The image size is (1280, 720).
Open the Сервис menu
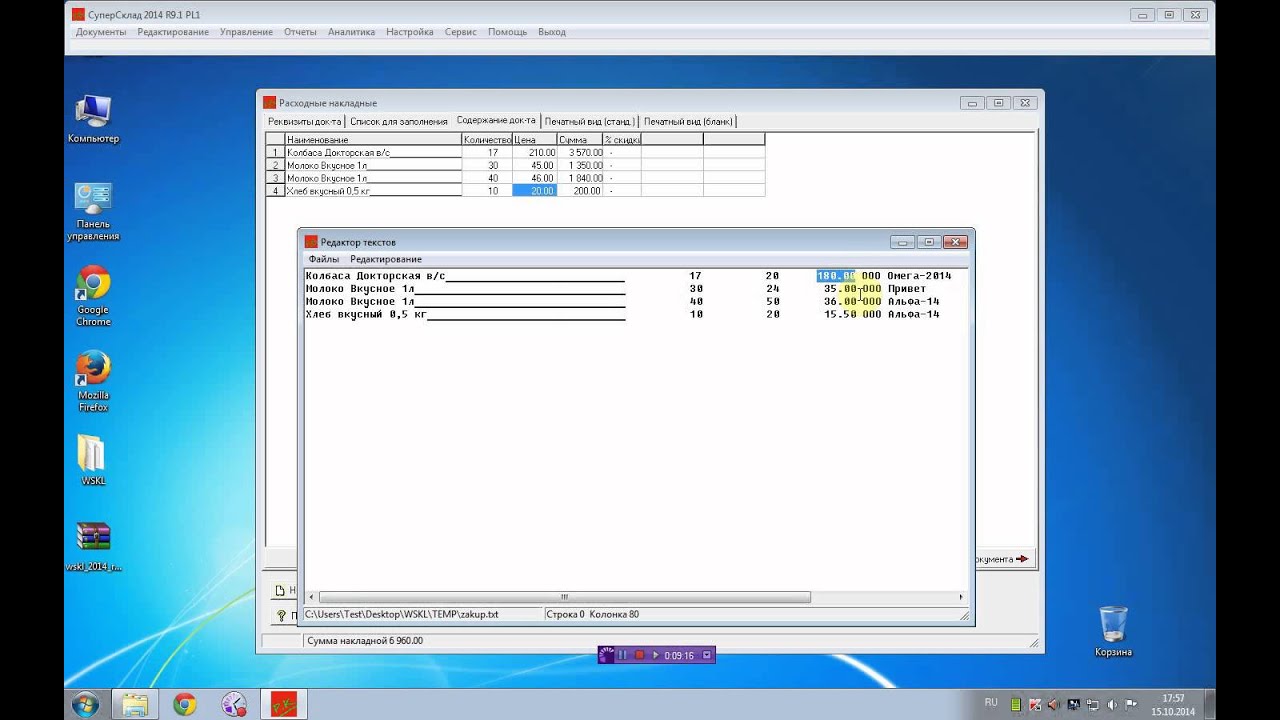point(460,32)
